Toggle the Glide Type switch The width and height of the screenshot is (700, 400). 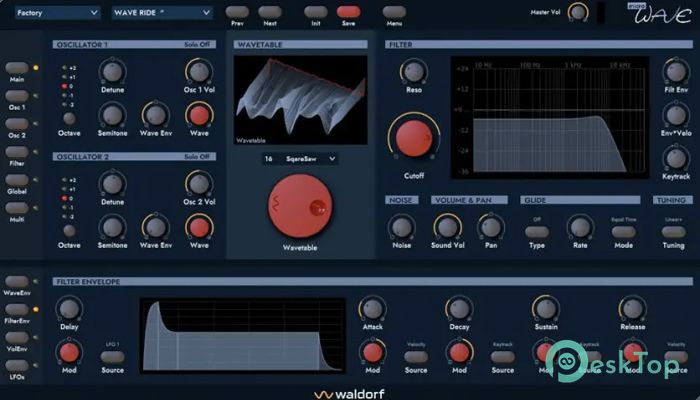tap(537, 232)
